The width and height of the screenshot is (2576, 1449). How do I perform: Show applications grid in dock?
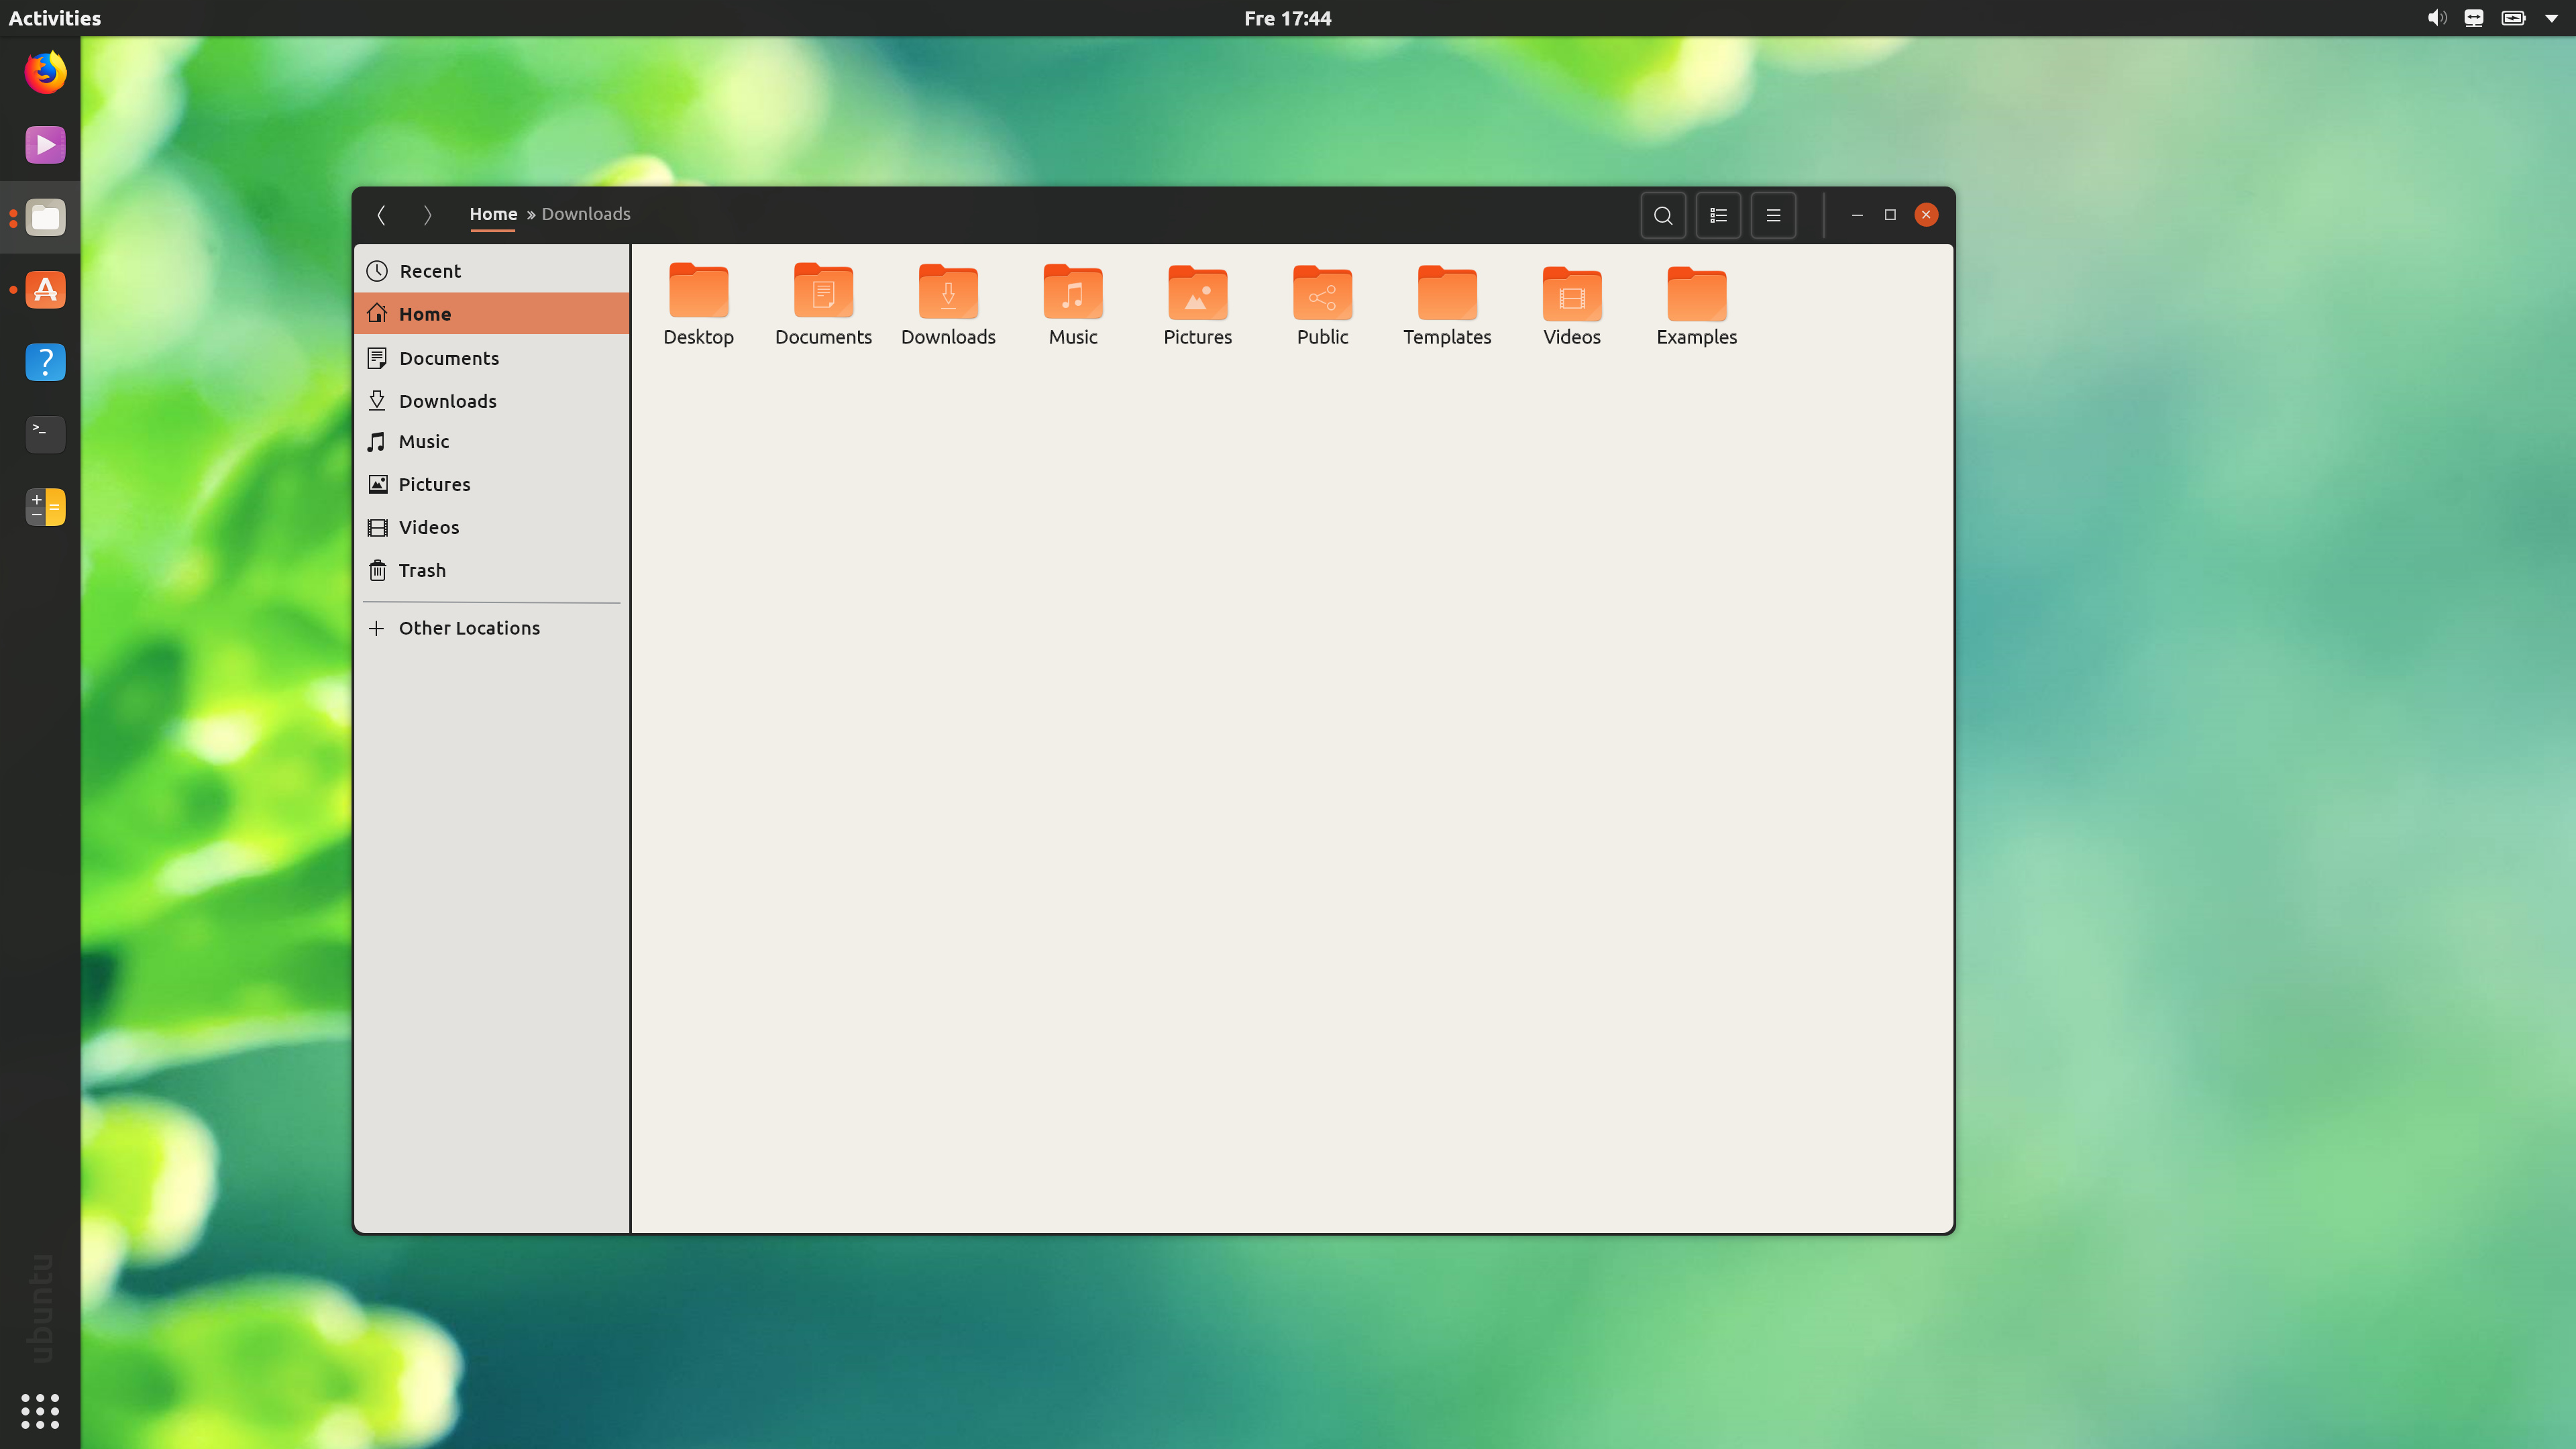[40, 1411]
